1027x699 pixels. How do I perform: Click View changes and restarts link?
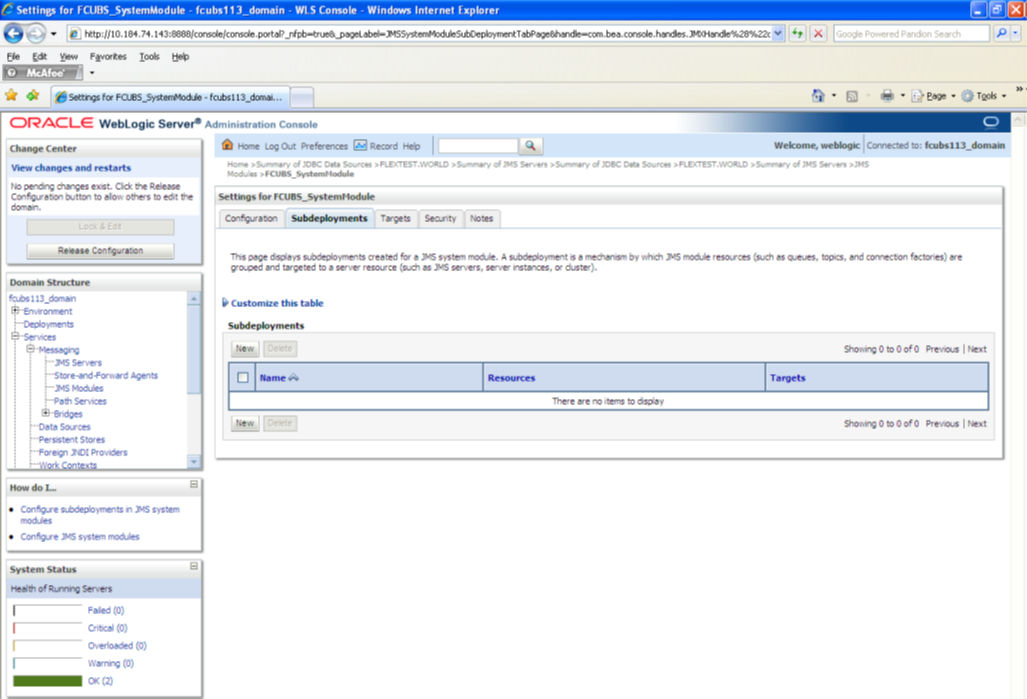[x=71, y=168]
